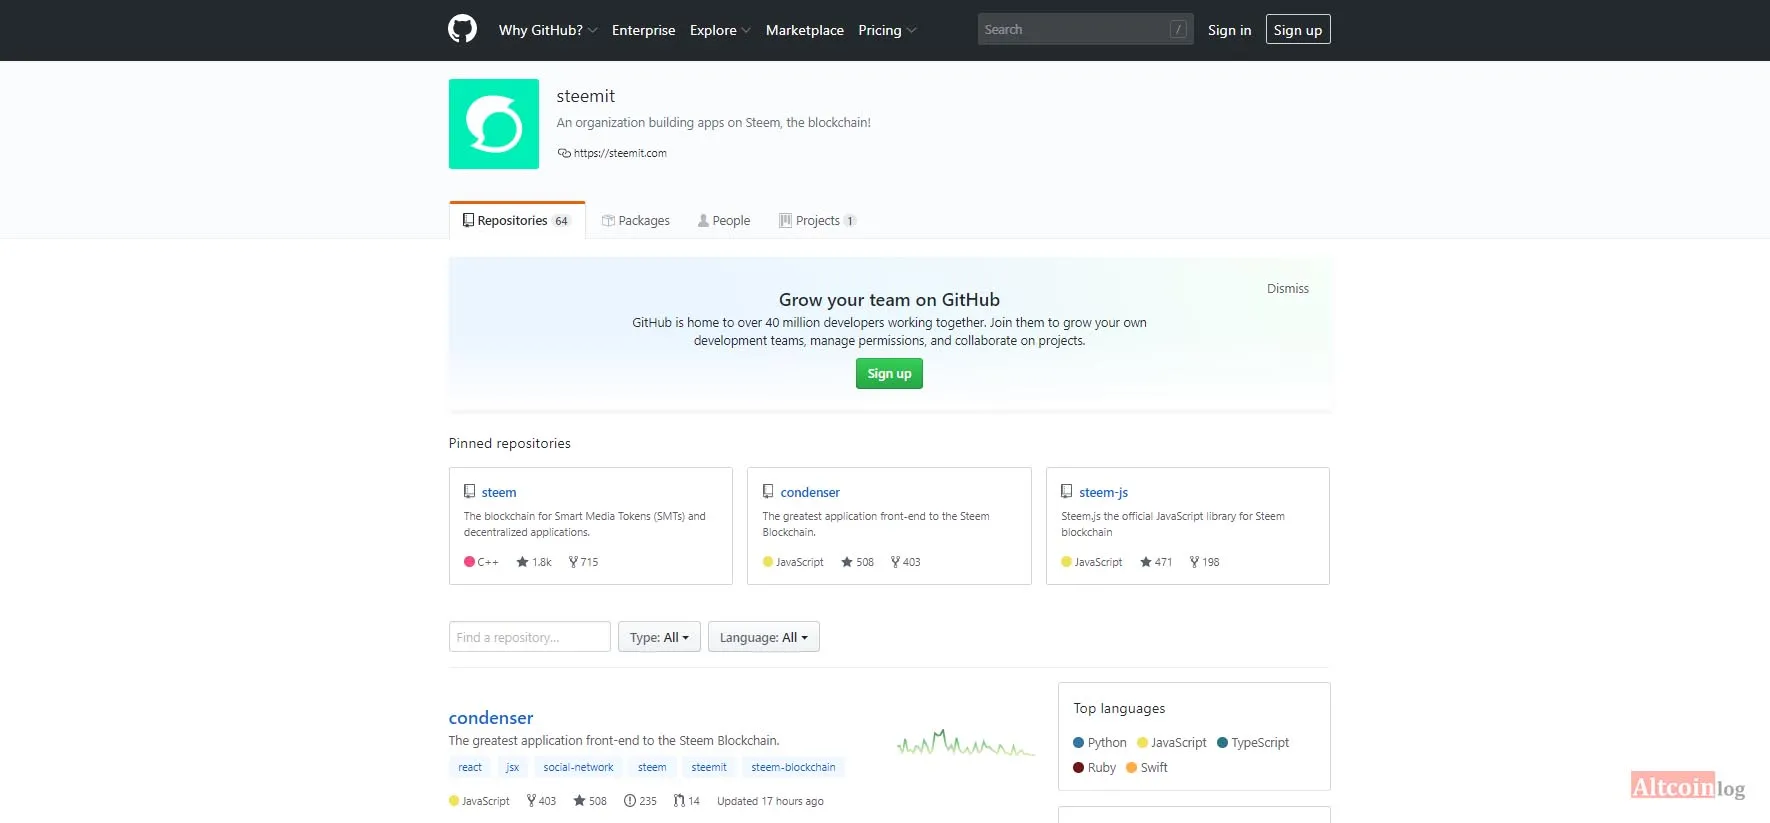Image resolution: width=1770 pixels, height=823 pixels.
Task: Click the link icon beside steemit.com
Action: click(x=564, y=153)
